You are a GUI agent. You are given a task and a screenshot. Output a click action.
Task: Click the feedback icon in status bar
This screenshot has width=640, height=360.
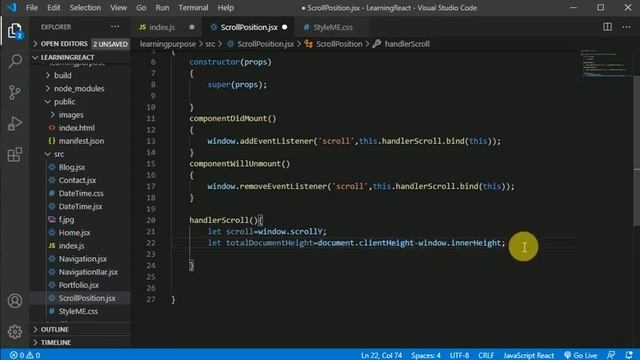611,355
